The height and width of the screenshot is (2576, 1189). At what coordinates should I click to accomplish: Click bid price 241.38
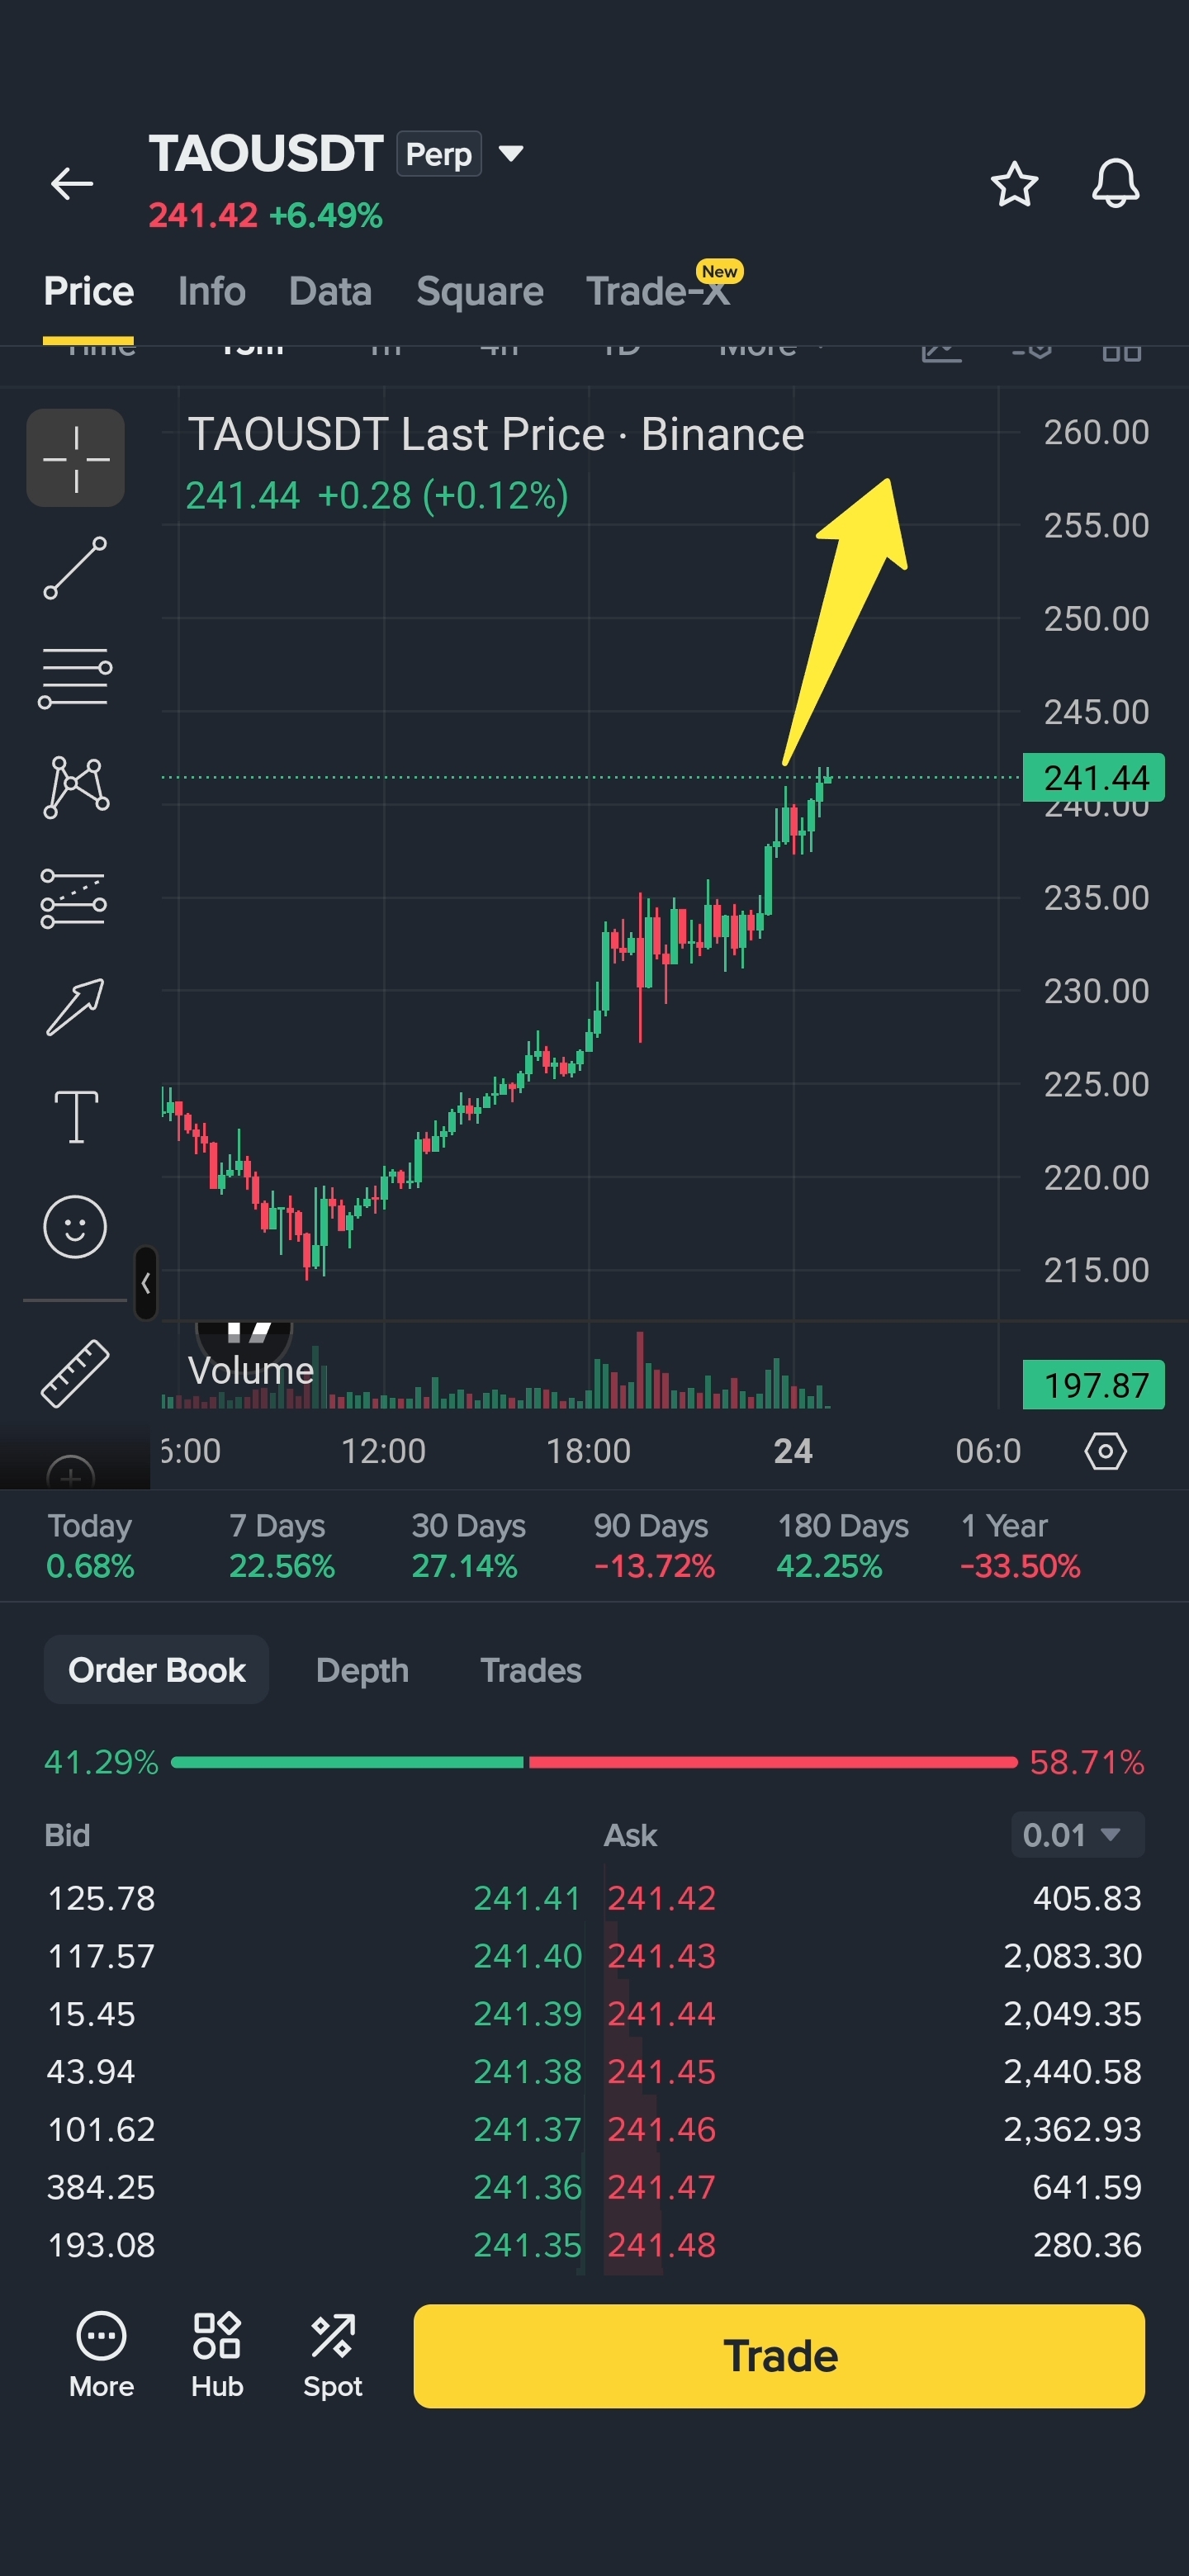(527, 2071)
